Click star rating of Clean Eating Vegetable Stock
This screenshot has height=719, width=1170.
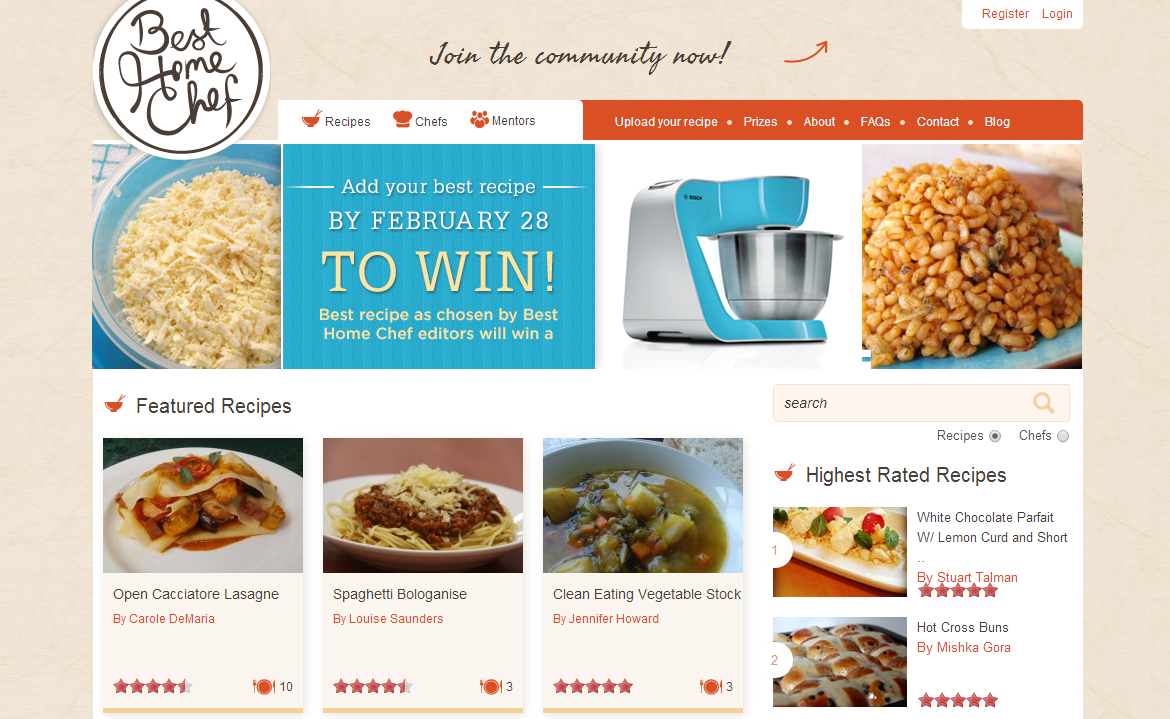point(592,686)
